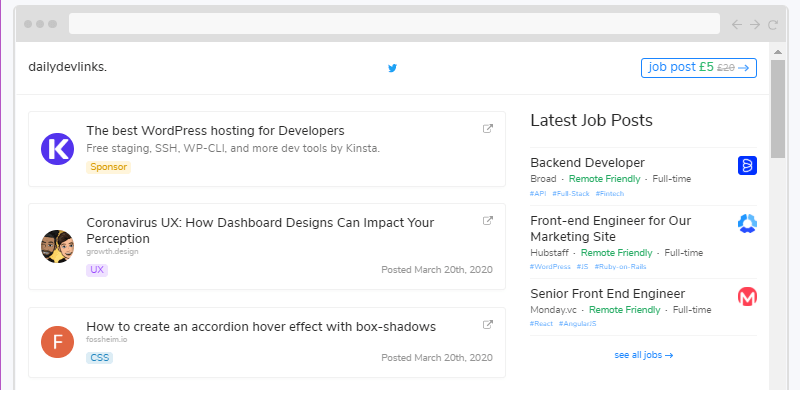800x400 pixels.
Task: Click the job post £5 button
Action: tap(698, 68)
